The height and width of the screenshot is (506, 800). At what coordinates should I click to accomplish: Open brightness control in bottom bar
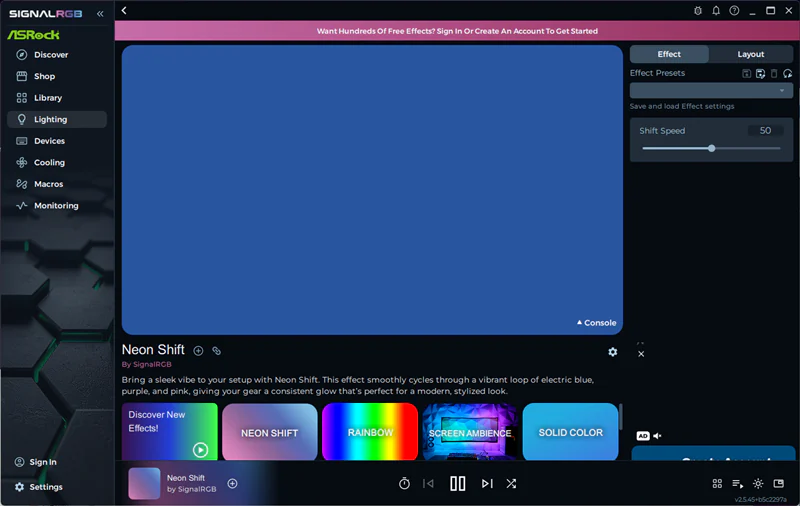758,484
